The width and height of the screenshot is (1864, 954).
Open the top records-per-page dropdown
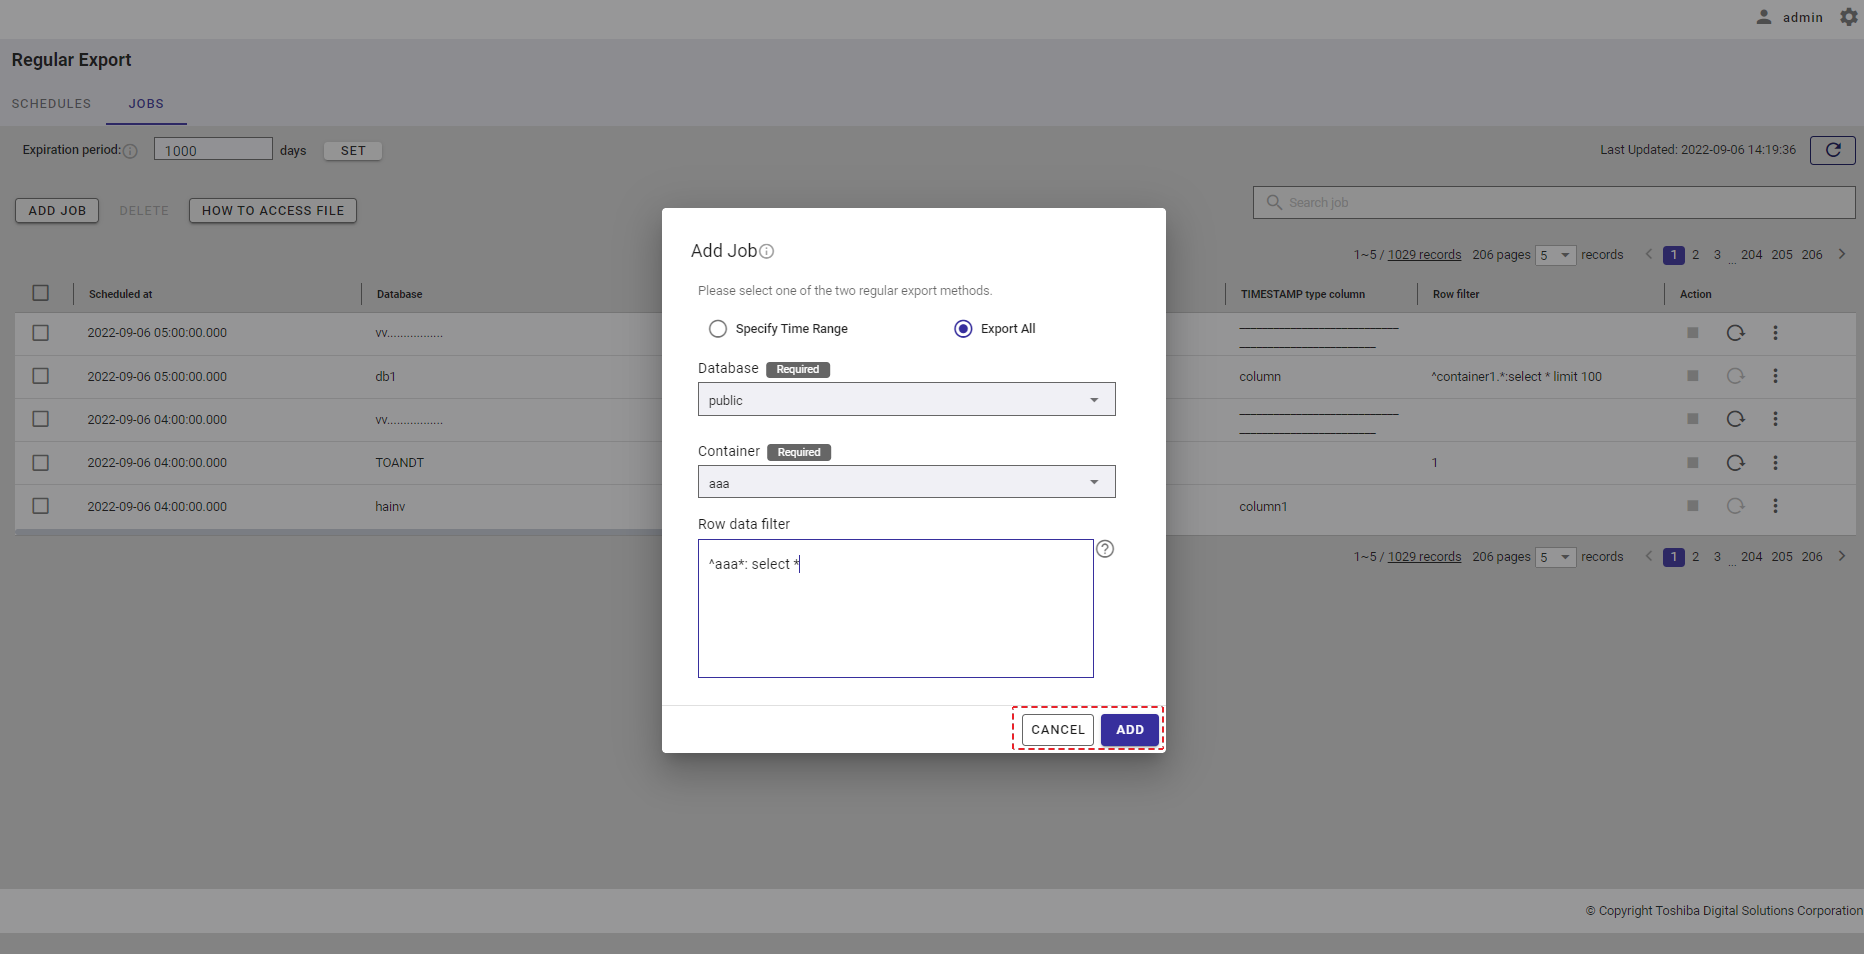pos(1555,255)
